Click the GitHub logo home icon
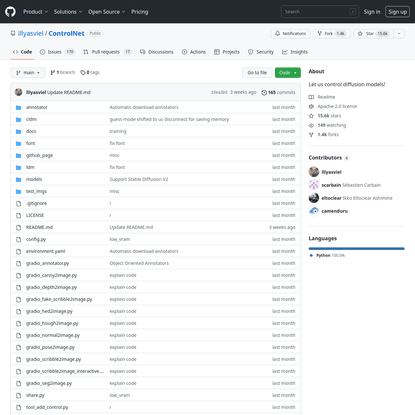415x415 pixels. pos(10,12)
